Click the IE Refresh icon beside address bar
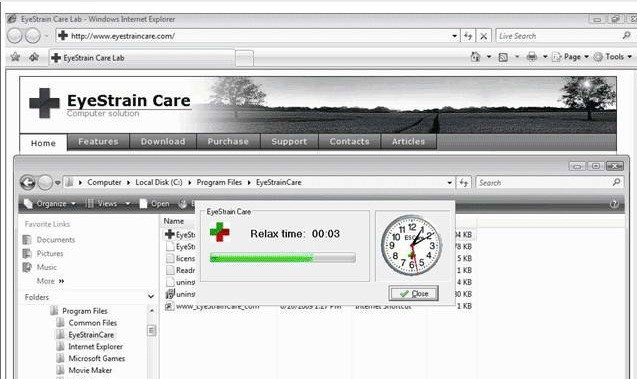Screen dimensions: 637x379 (x=468, y=36)
